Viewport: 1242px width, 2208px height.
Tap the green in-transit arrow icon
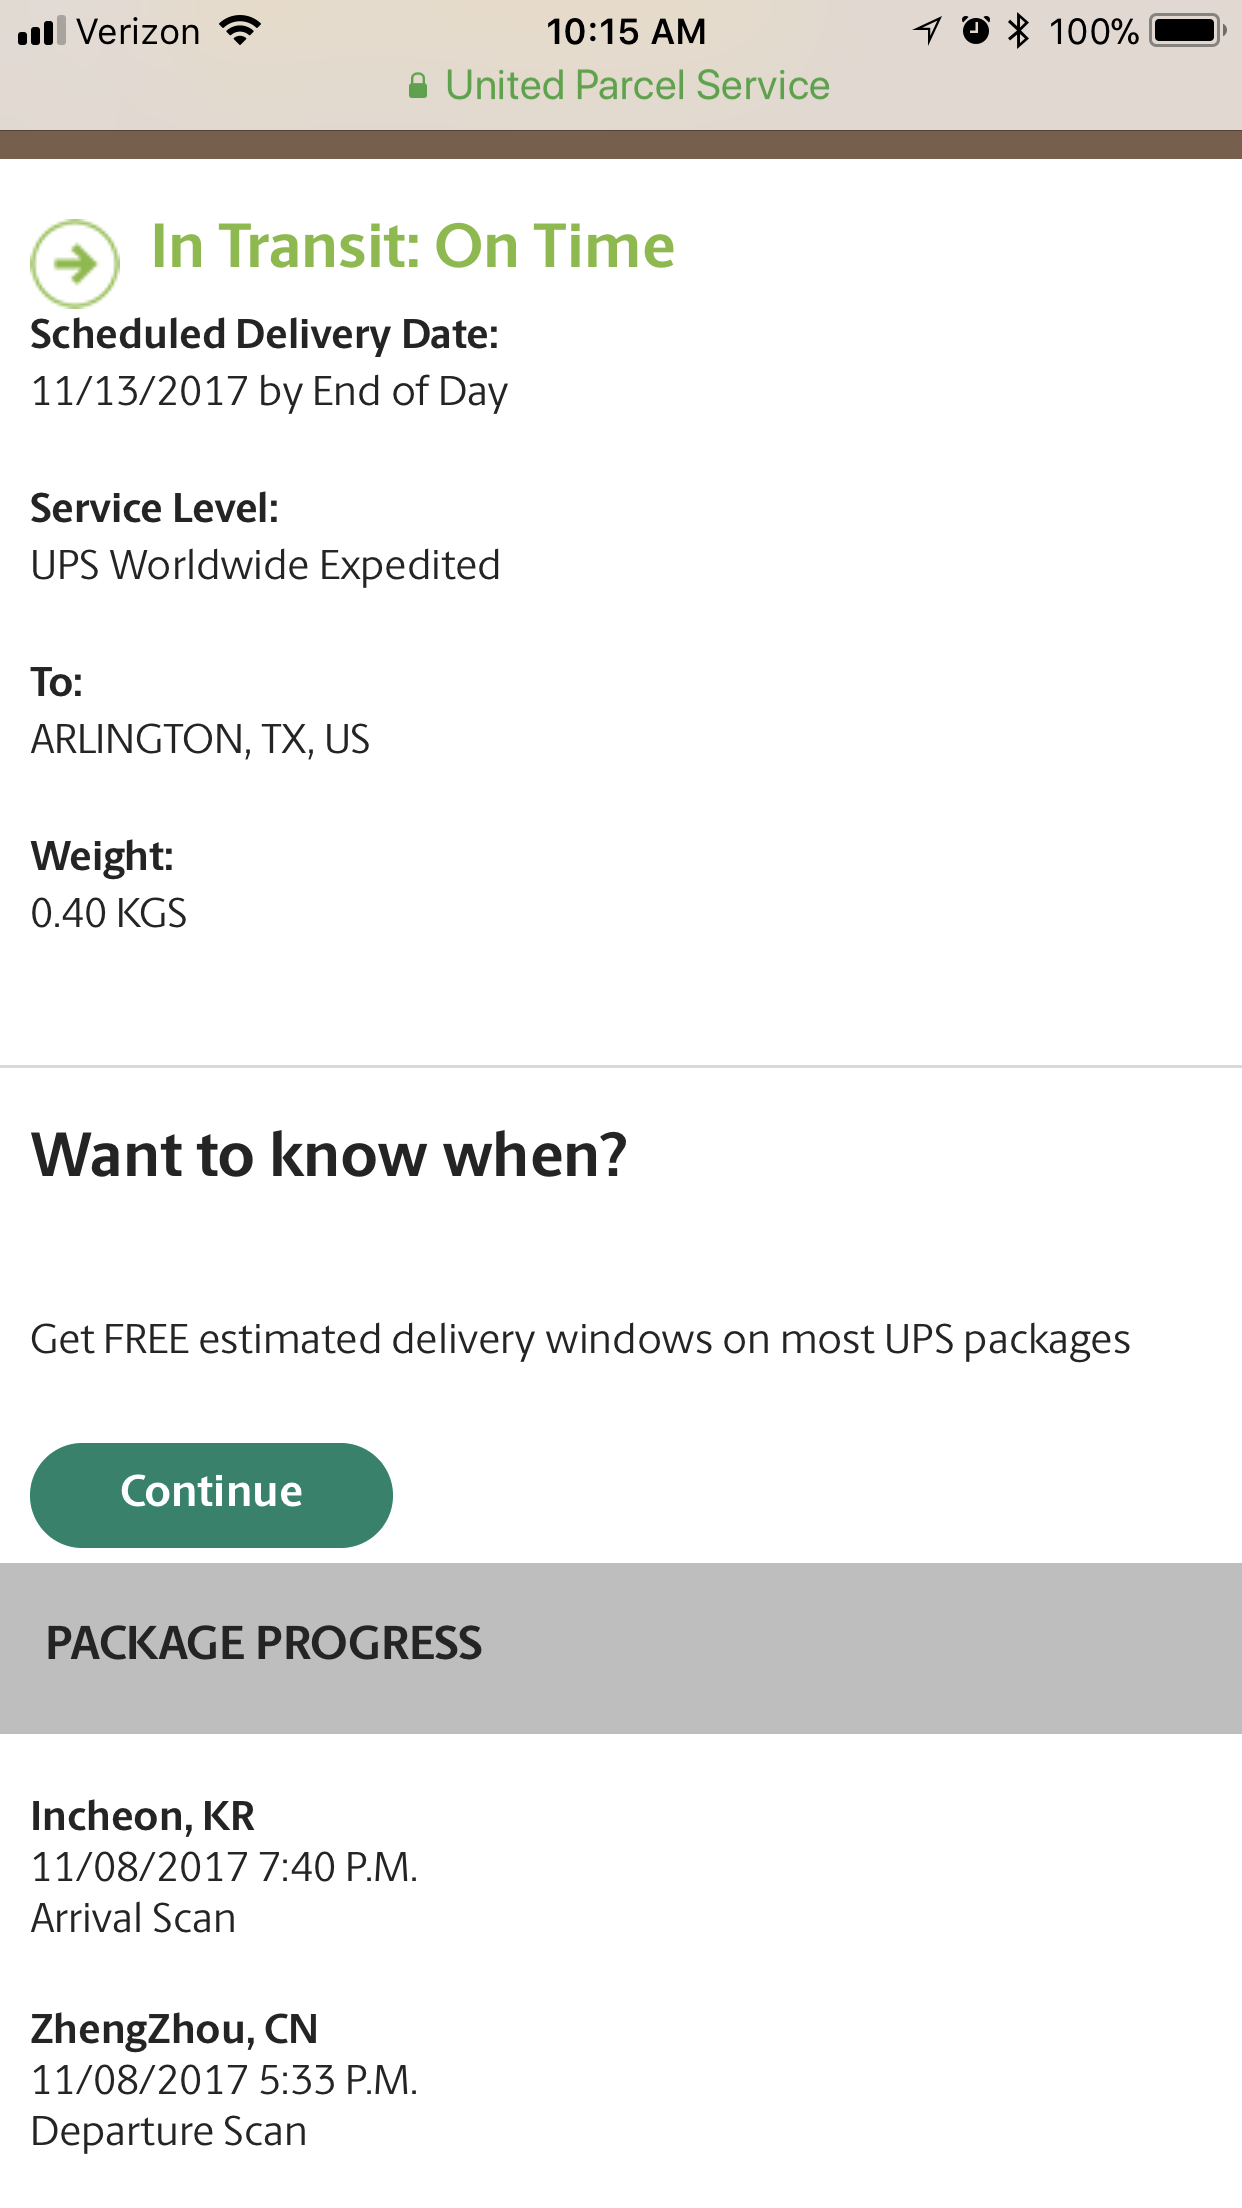(75, 263)
